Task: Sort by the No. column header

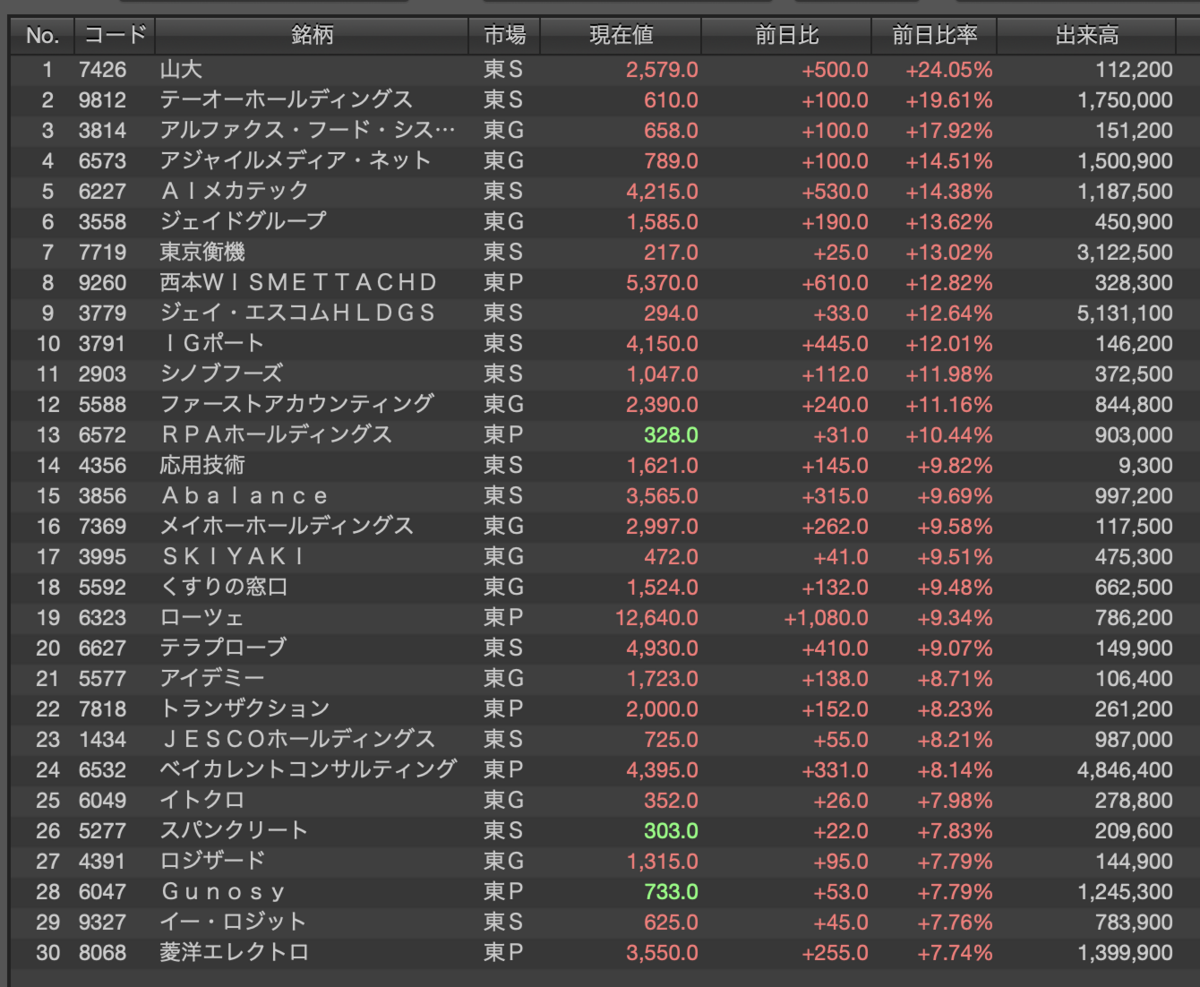Action: pos(43,37)
